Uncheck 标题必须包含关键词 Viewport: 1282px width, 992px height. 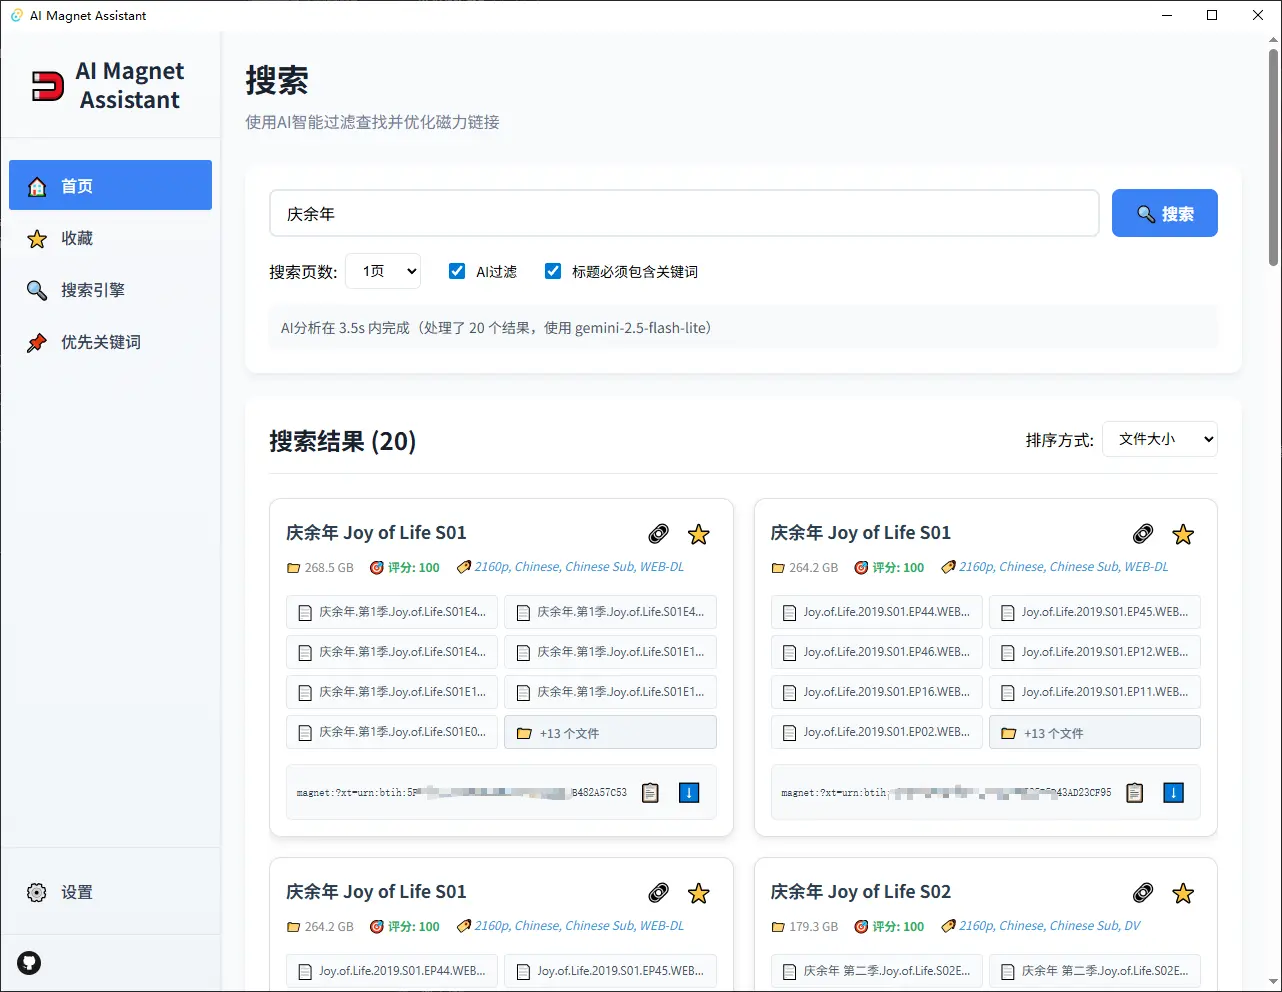click(x=553, y=270)
